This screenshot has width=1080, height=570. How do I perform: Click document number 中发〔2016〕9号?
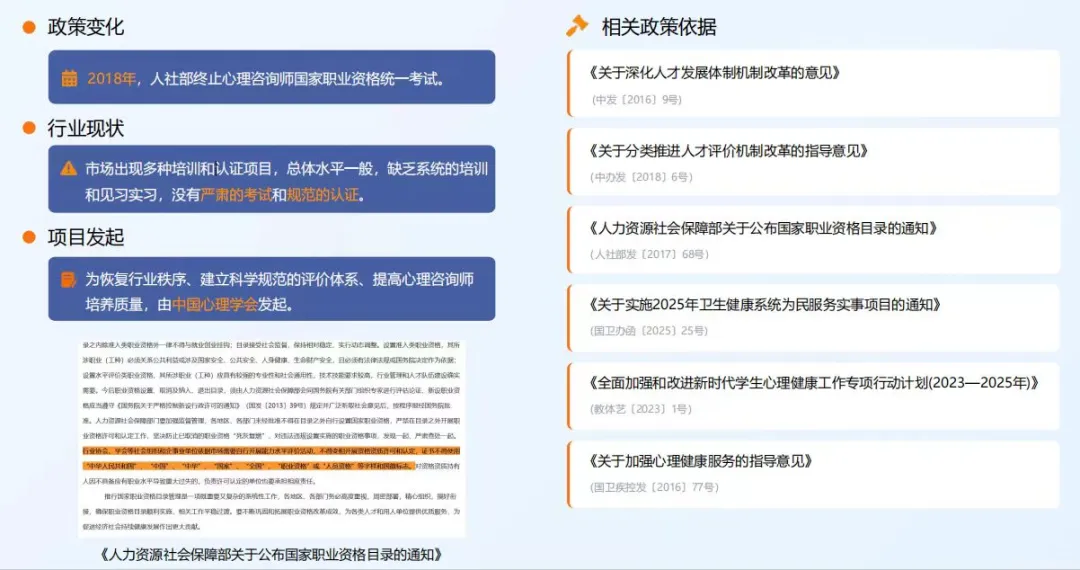pyautogui.click(x=636, y=100)
